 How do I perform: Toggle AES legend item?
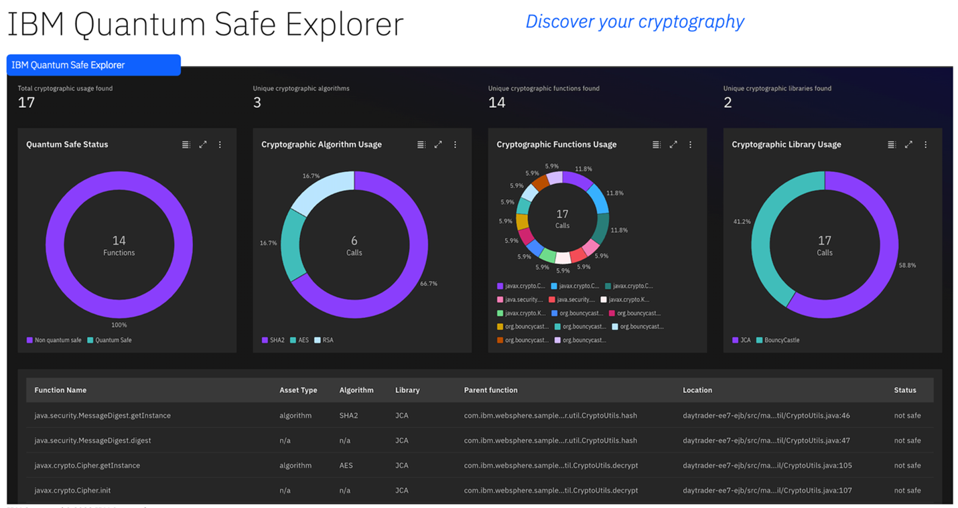[x=299, y=340]
